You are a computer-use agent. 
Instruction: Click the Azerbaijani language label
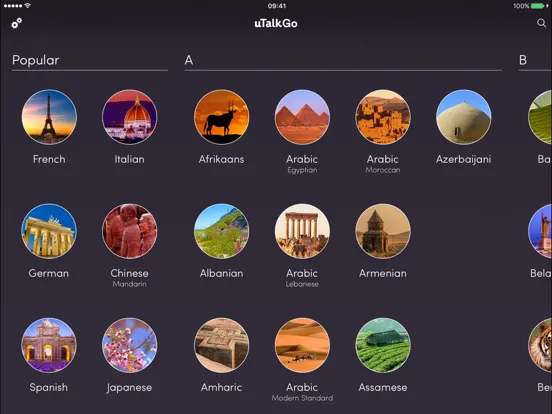click(463, 159)
